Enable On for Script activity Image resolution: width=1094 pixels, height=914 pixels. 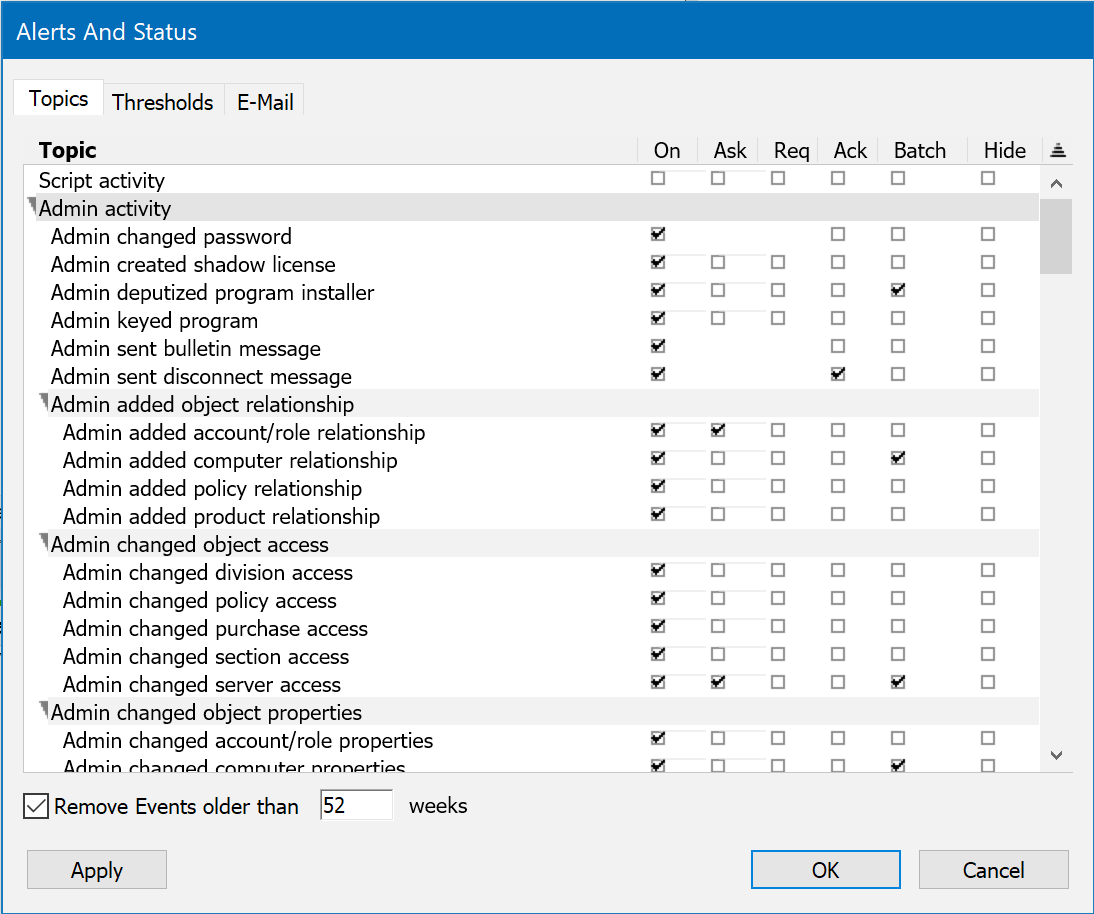(658, 179)
